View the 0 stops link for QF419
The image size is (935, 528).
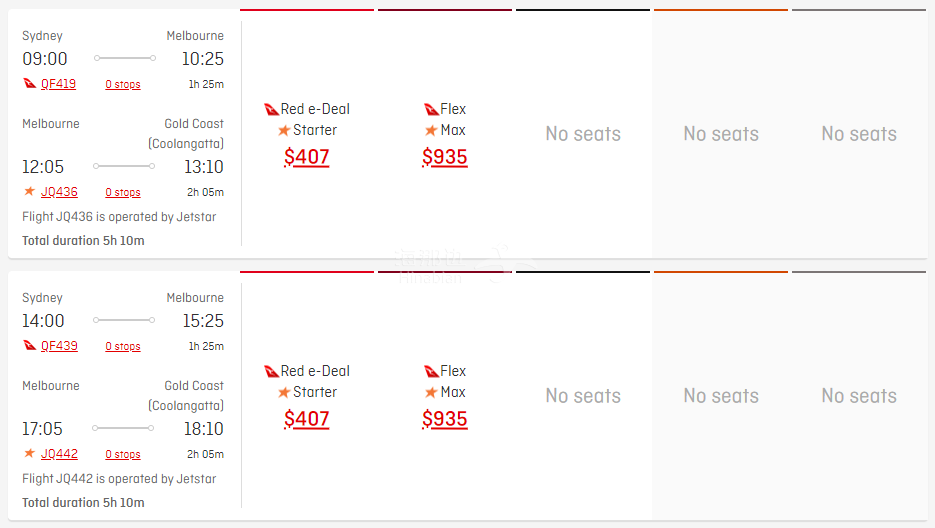123,85
